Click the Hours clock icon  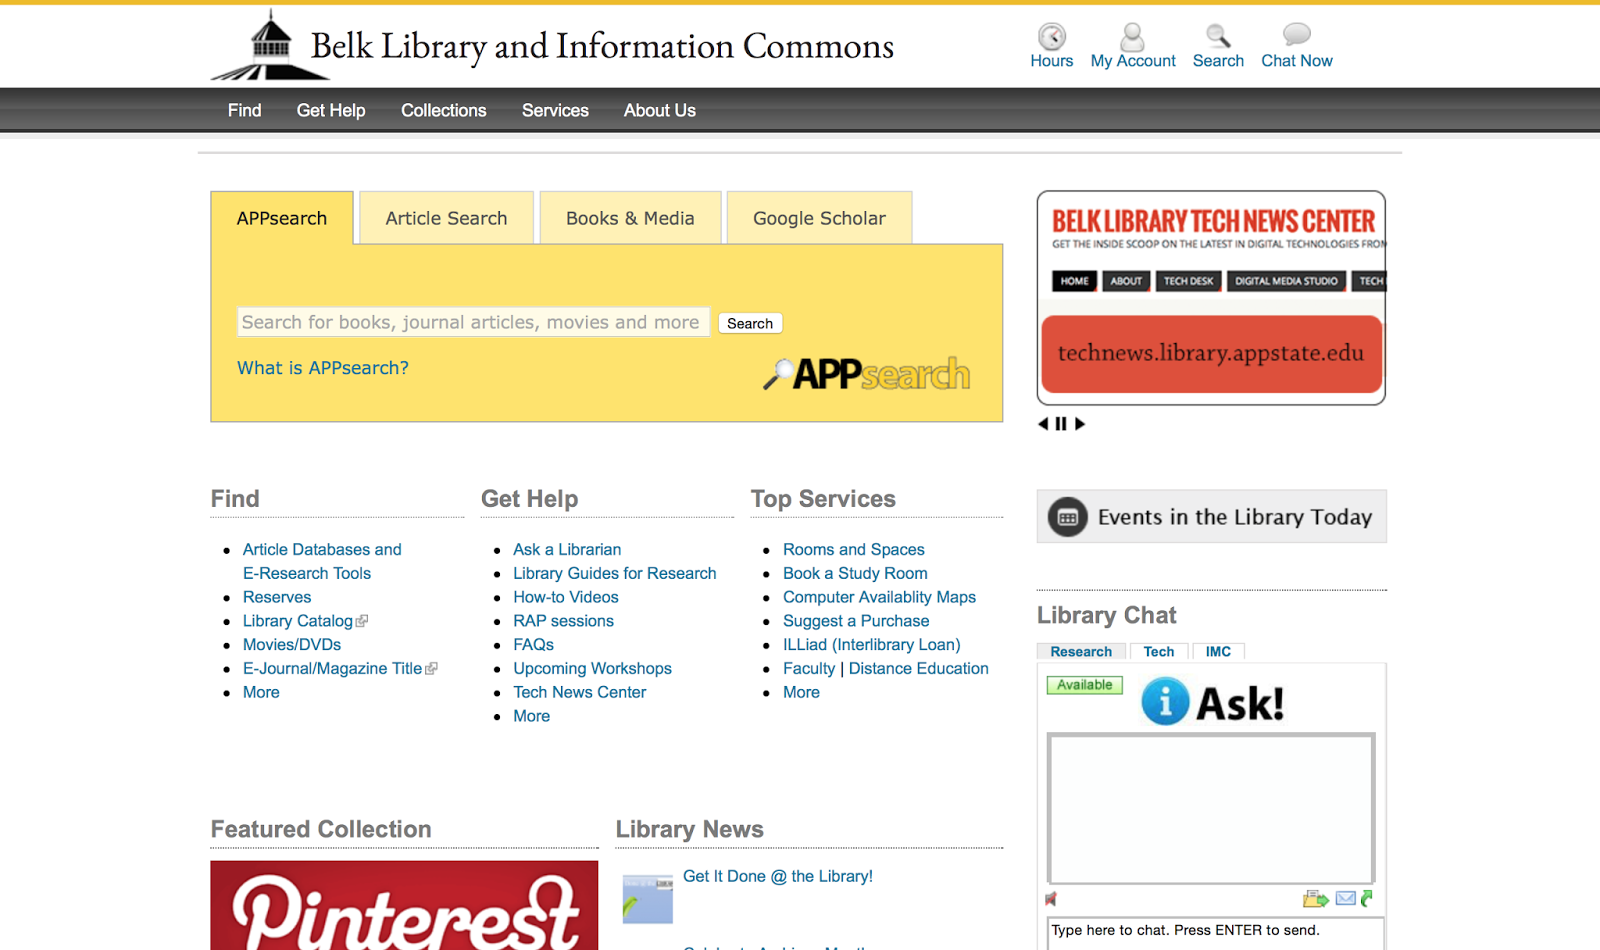click(x=1051, y=37)
